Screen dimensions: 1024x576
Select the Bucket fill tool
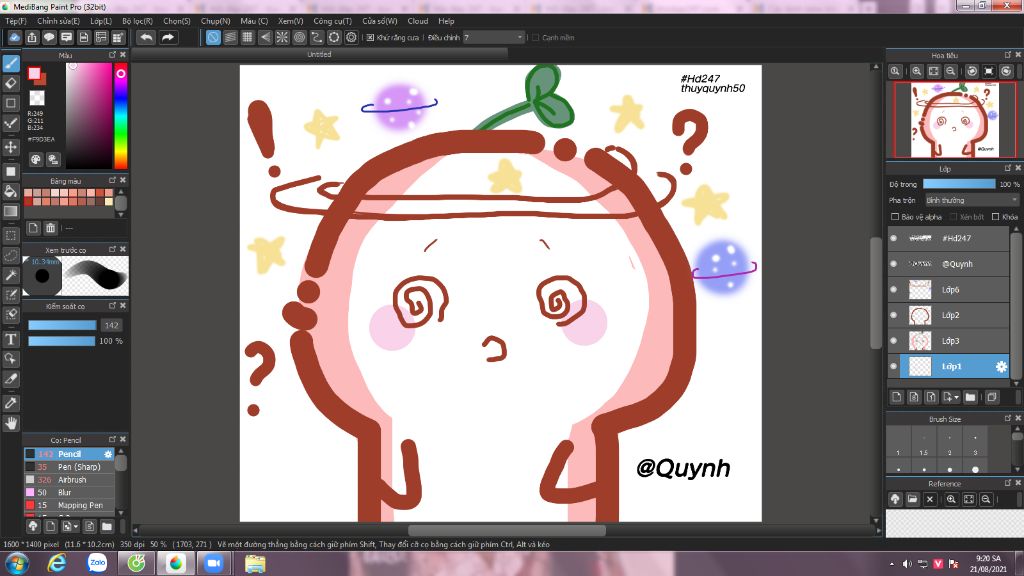(11, 191)
